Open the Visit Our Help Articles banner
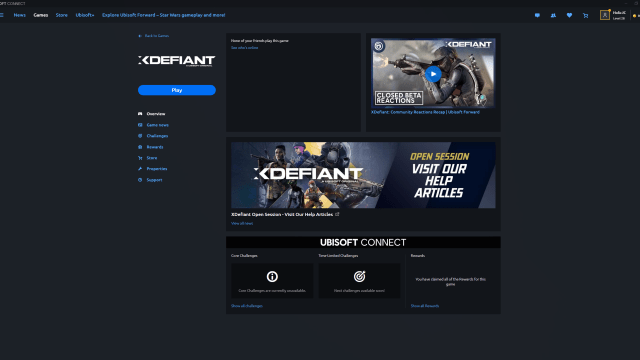 (363, 175)
